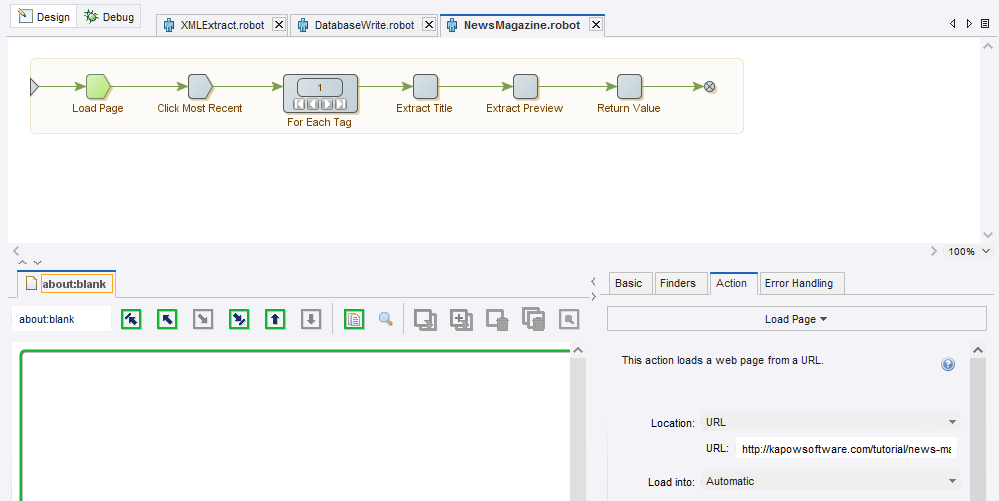Screen dimensions: 999x501
Task: Expand the Load into Automatic dropdown
Action: pyautogui.click(x=829, y=481)
